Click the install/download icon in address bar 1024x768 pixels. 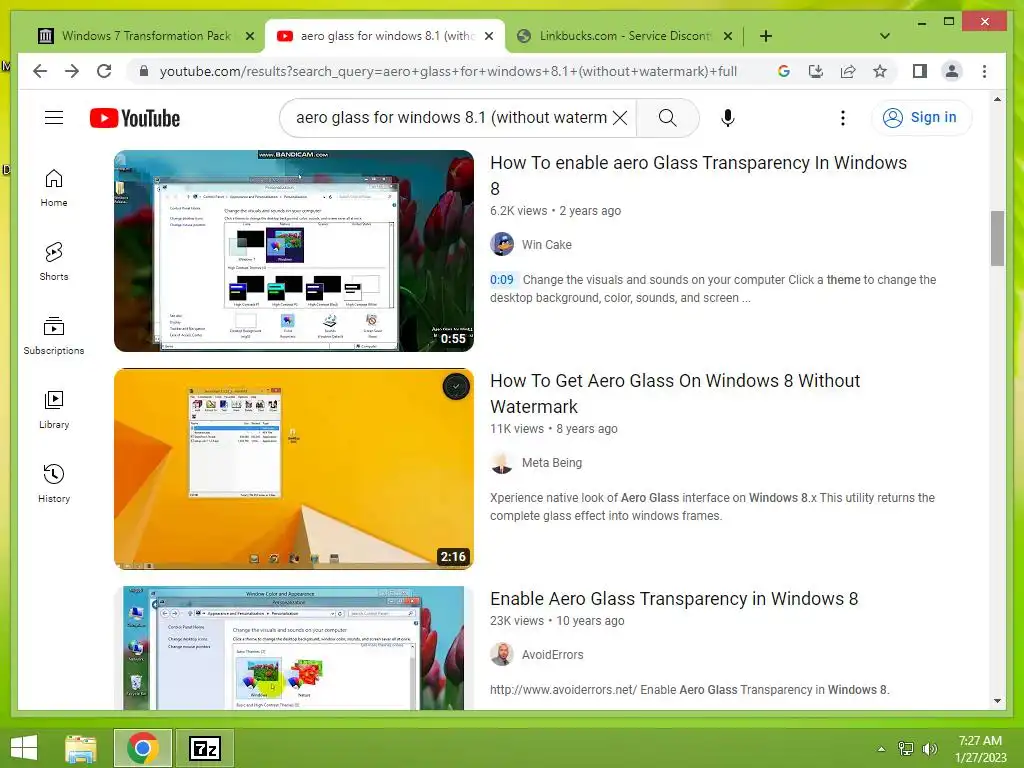pyautogui.click(x=816, y=71)
